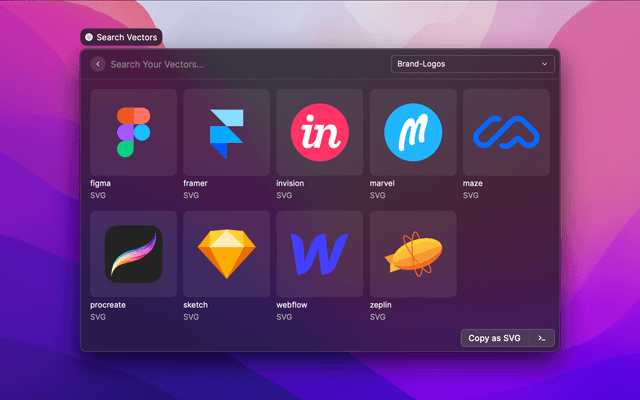Viewport: 640px width, 400px height.
Task: Pick the Webflow logo vector
Action: pyautogui.click(x=319, y=254)
